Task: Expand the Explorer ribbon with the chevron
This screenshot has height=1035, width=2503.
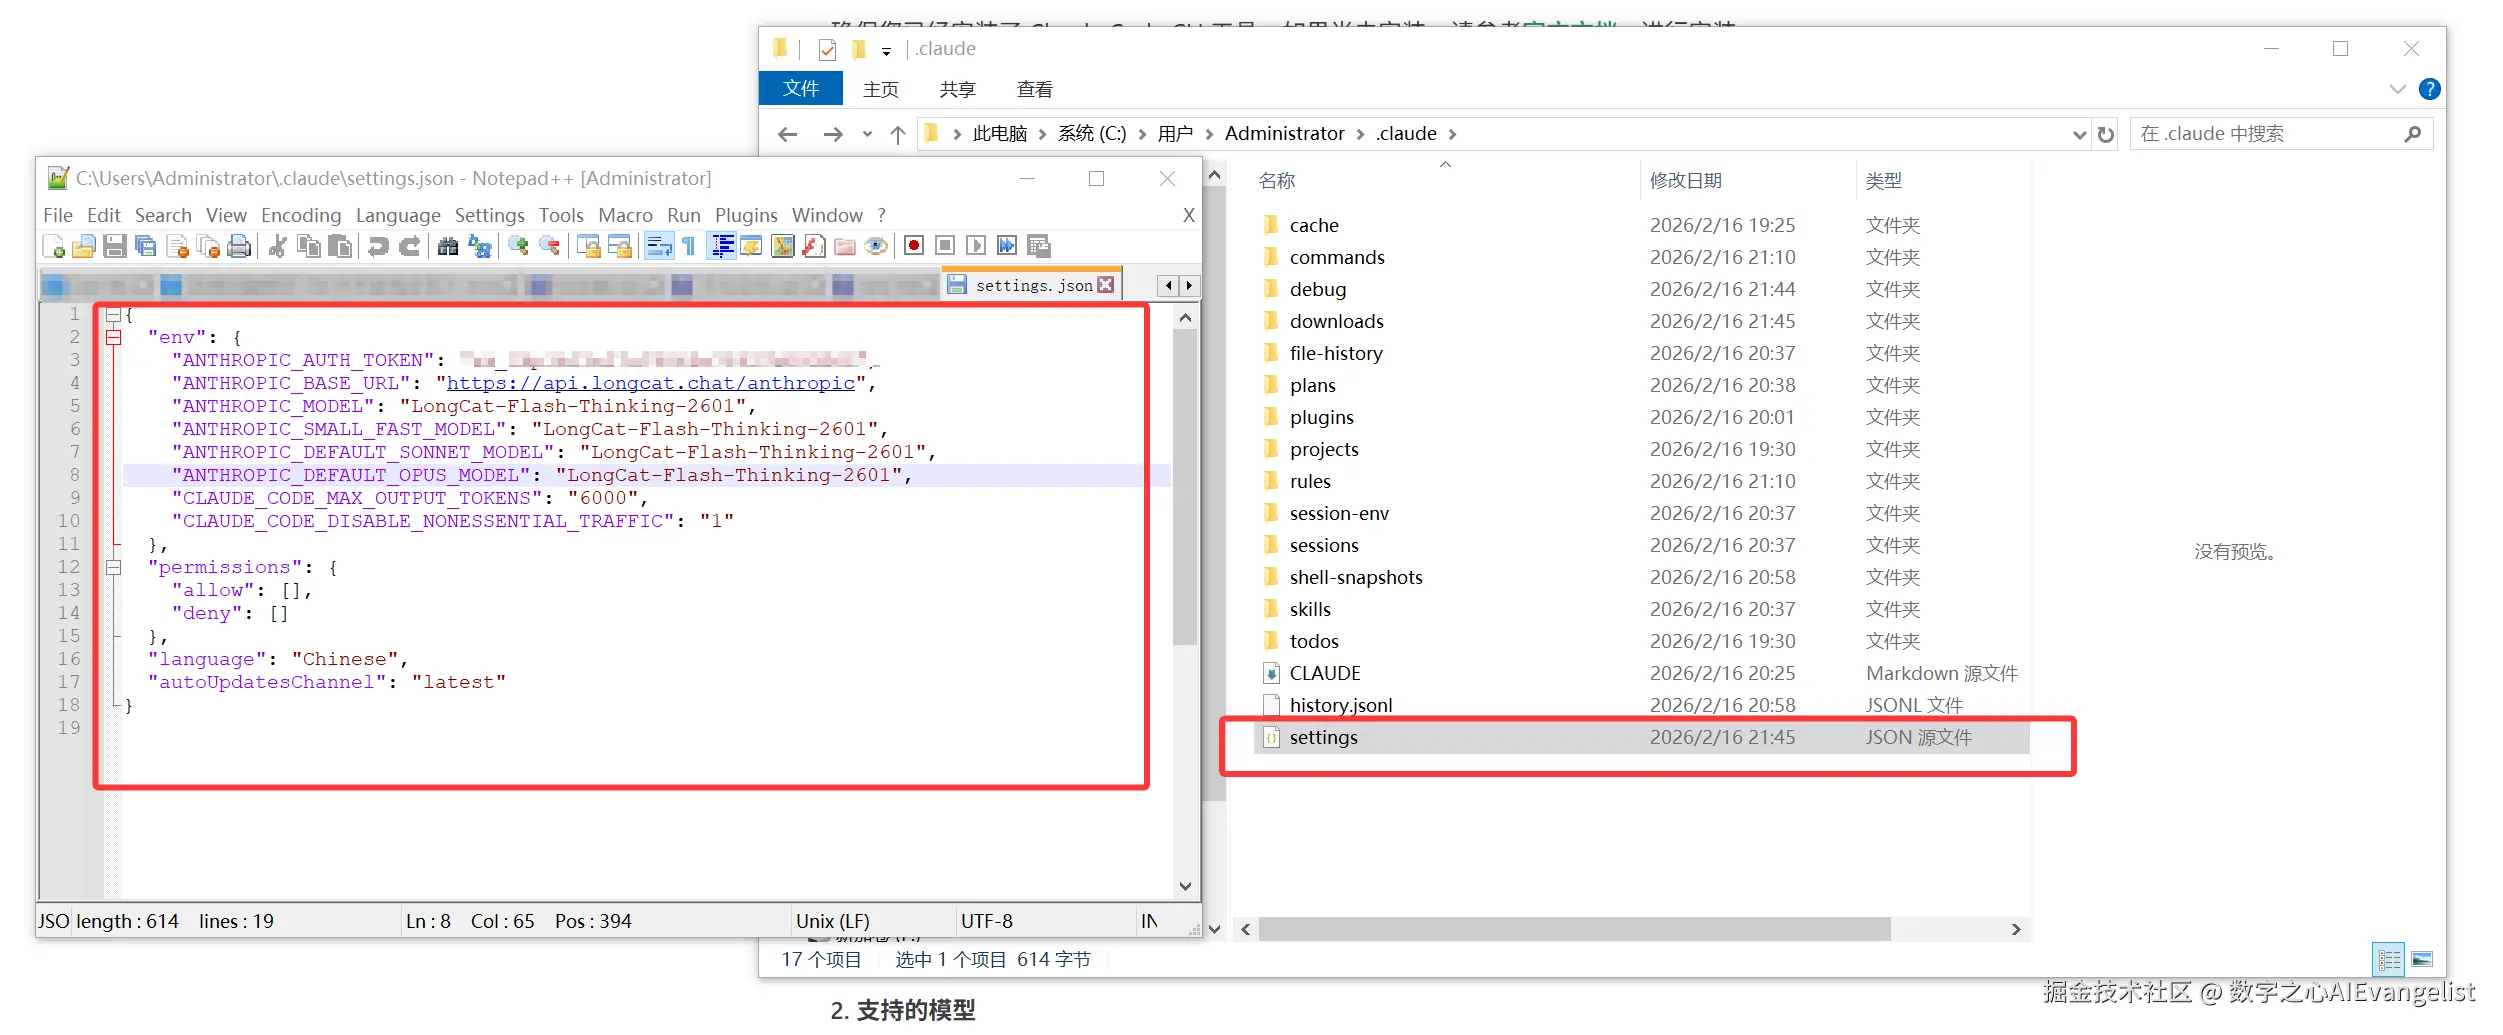Action: [2398, 89]
